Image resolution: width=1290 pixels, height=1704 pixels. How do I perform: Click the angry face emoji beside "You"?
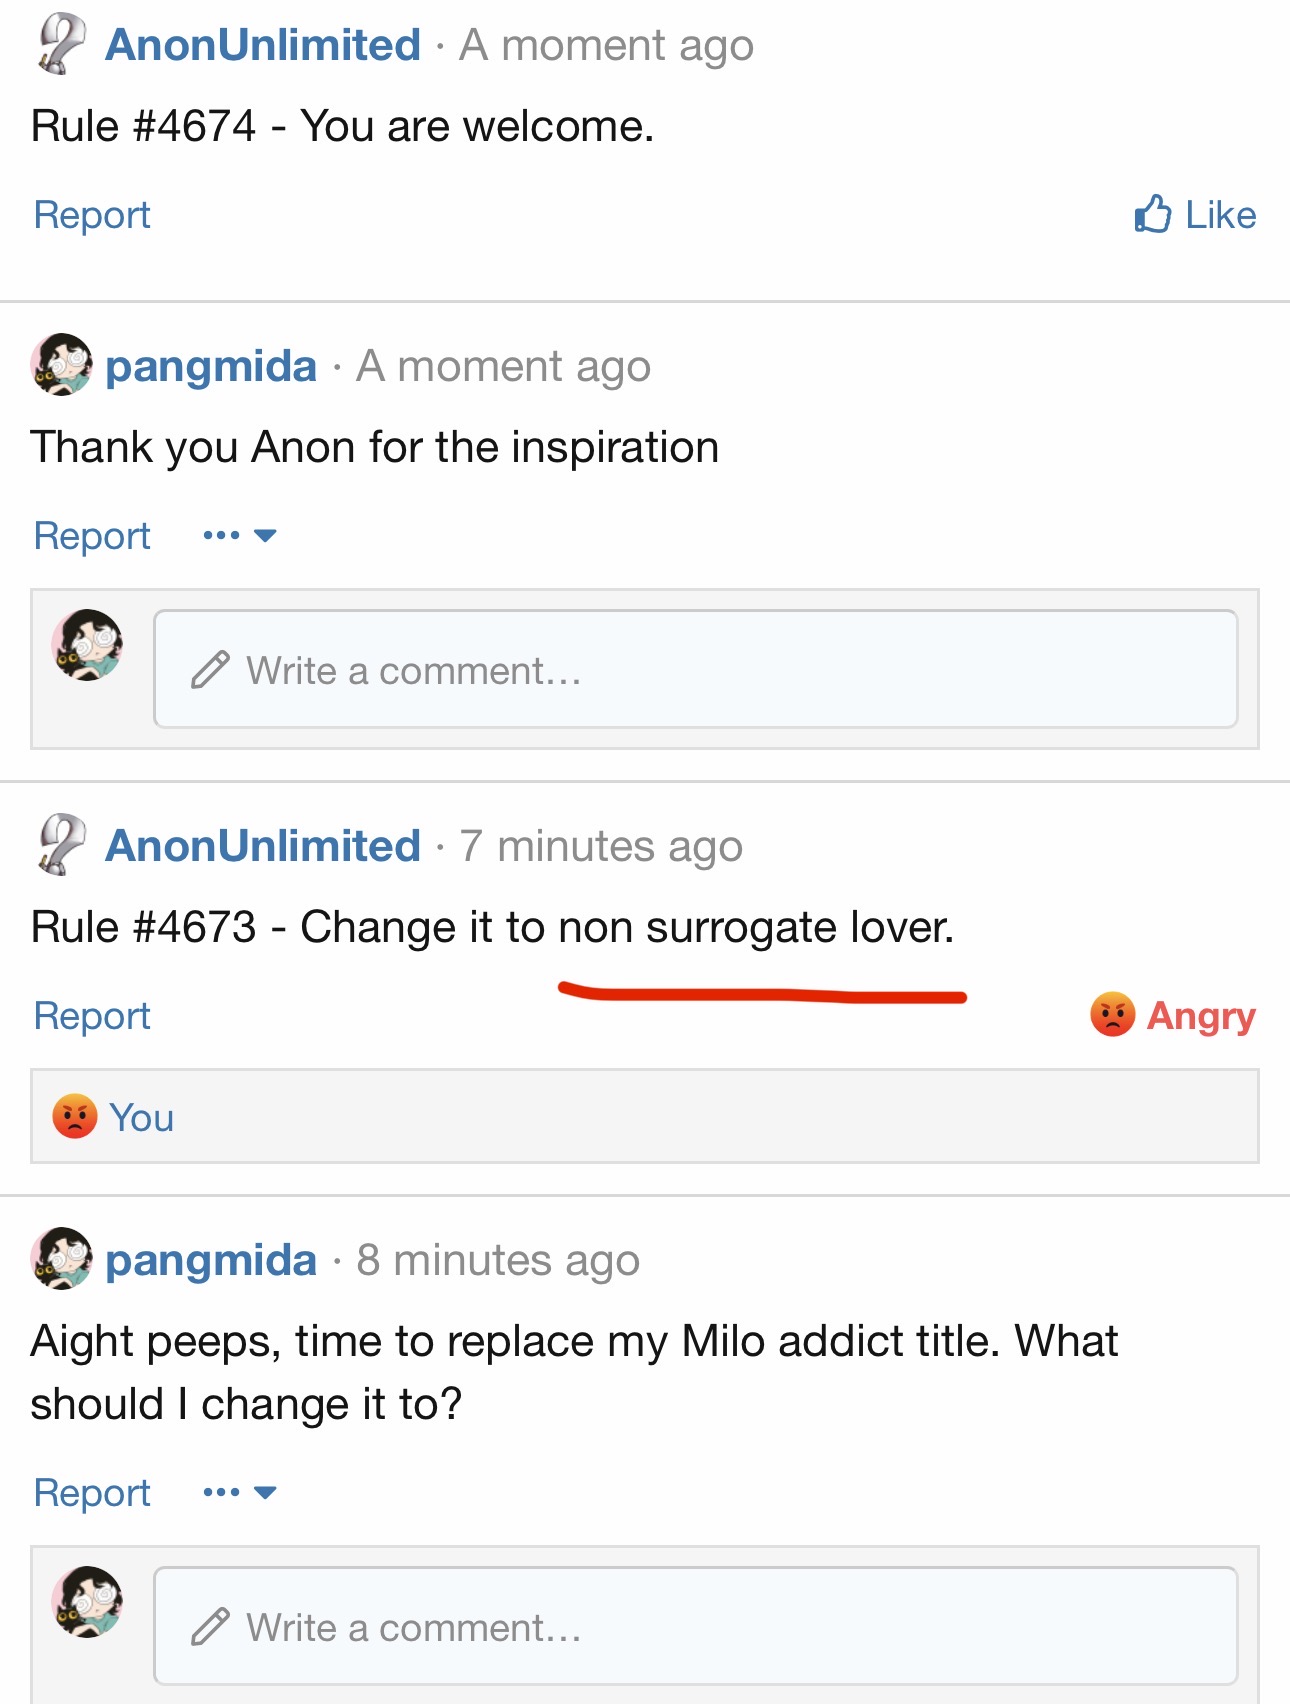coord(75,1117)
